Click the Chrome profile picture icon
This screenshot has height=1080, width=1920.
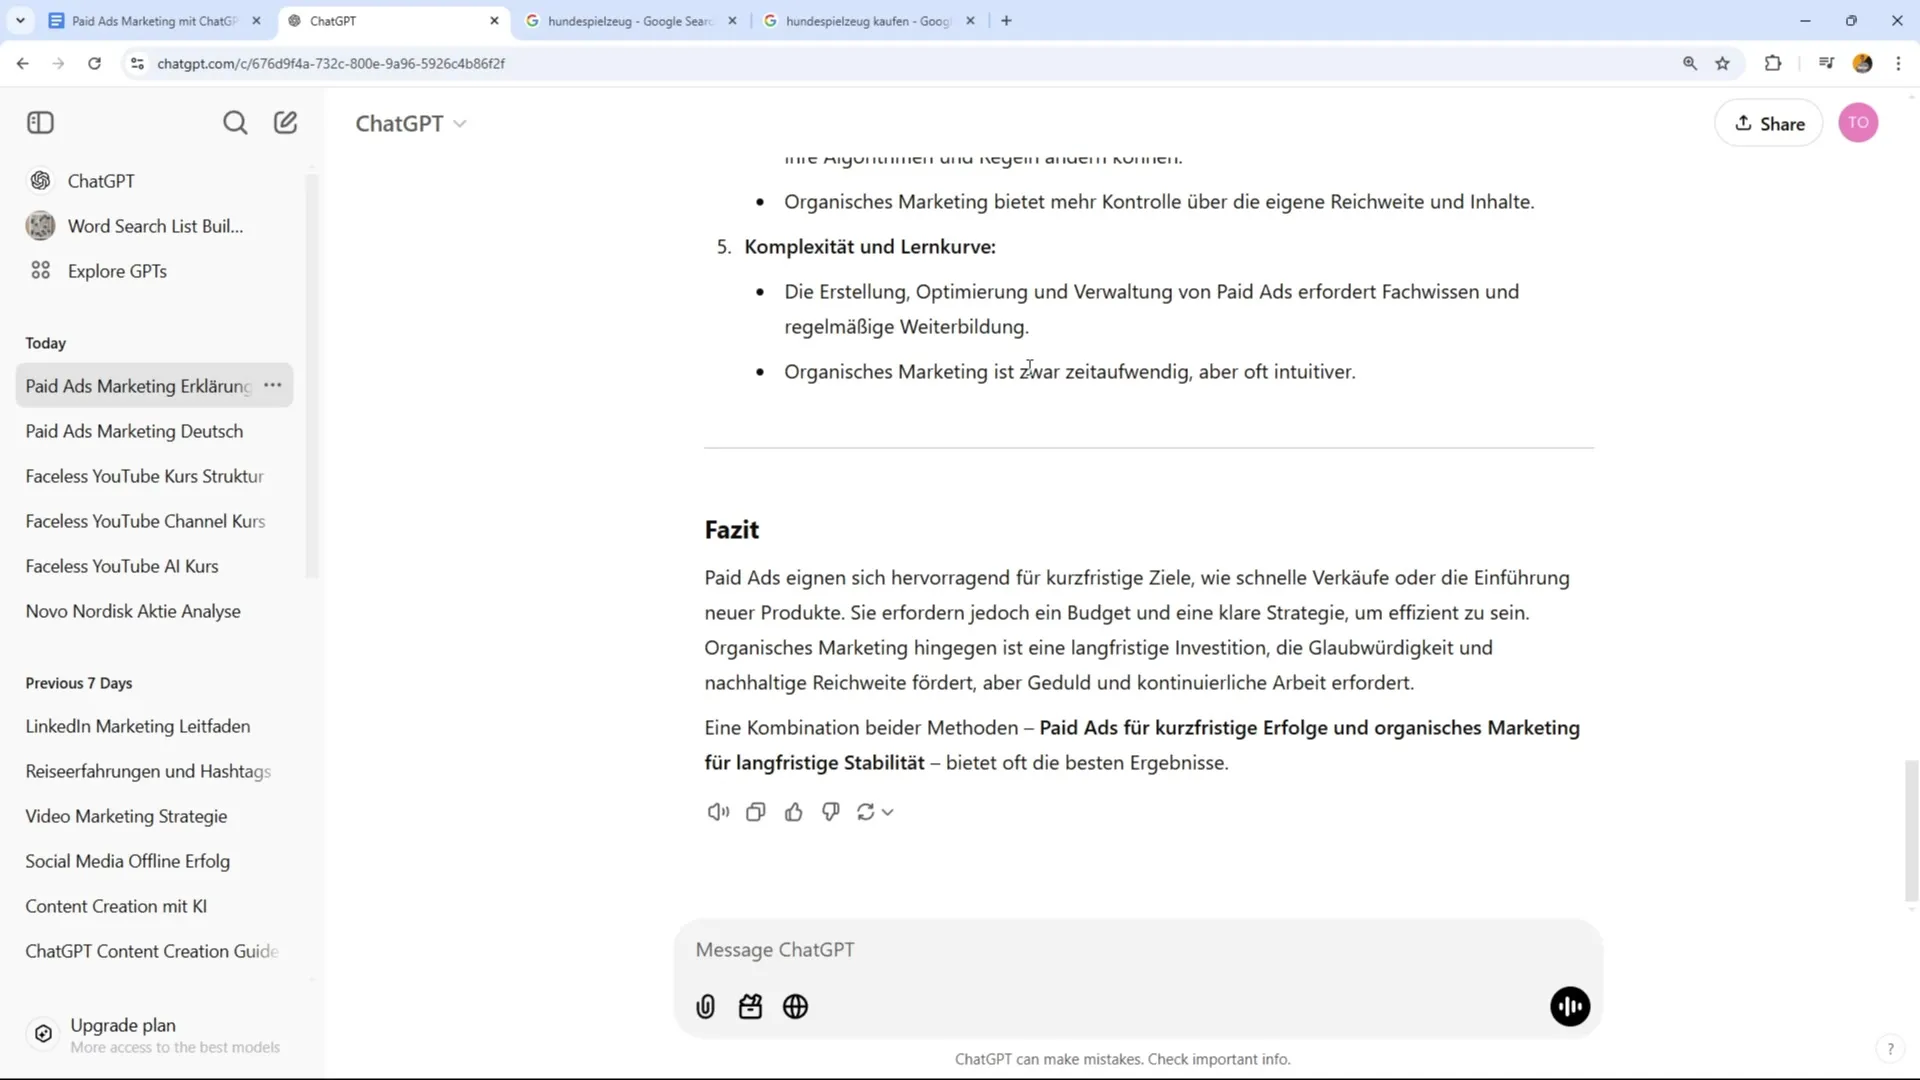(1862, 63)
